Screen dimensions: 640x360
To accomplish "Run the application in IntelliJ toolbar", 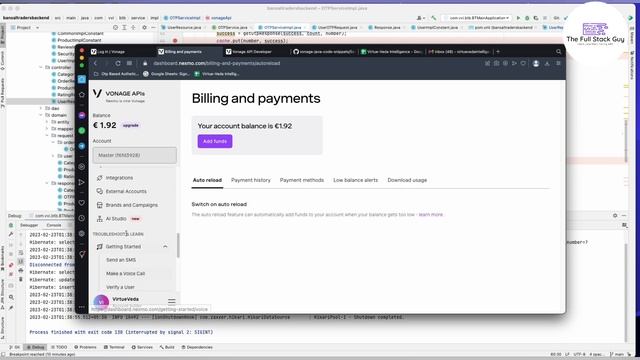I will pyautogui.click(x=518, y=18).
